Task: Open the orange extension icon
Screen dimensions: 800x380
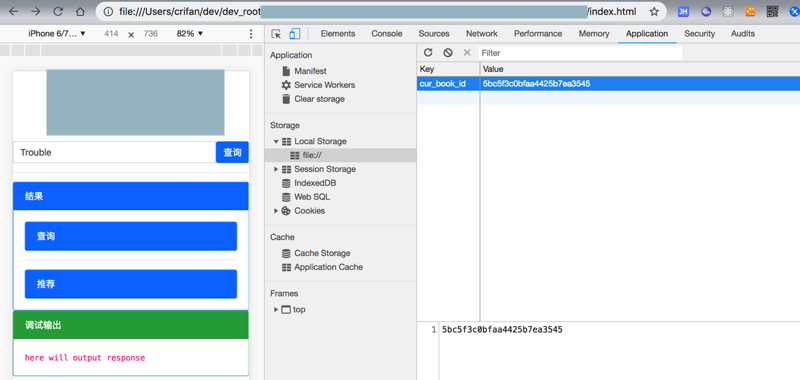Action: (750, 11)
